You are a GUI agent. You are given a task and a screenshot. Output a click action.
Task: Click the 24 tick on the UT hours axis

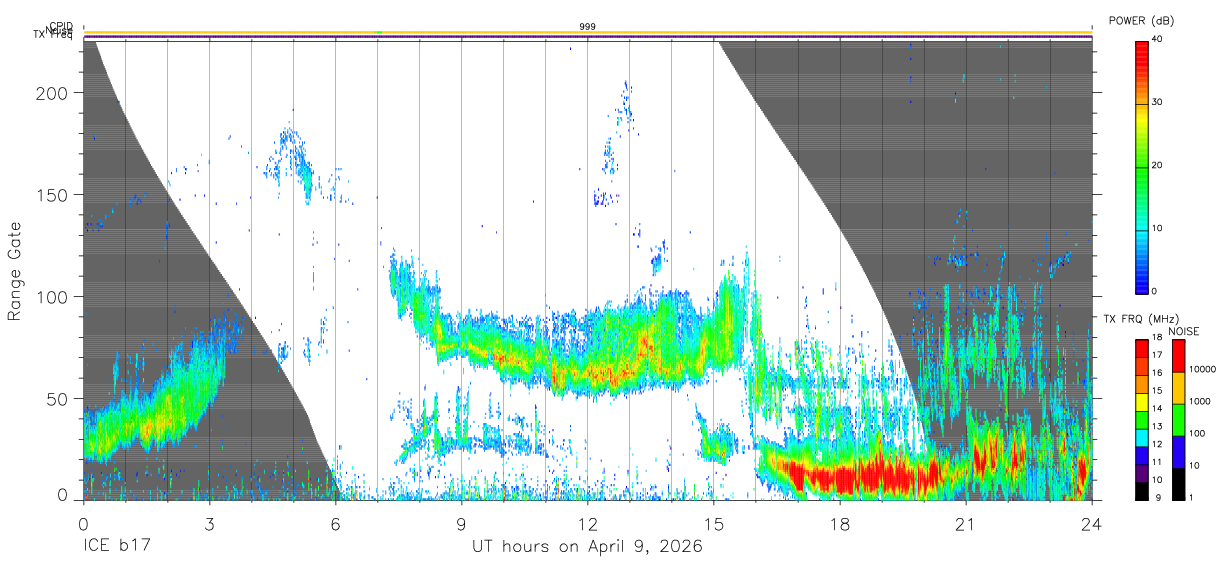point(1091,523)
